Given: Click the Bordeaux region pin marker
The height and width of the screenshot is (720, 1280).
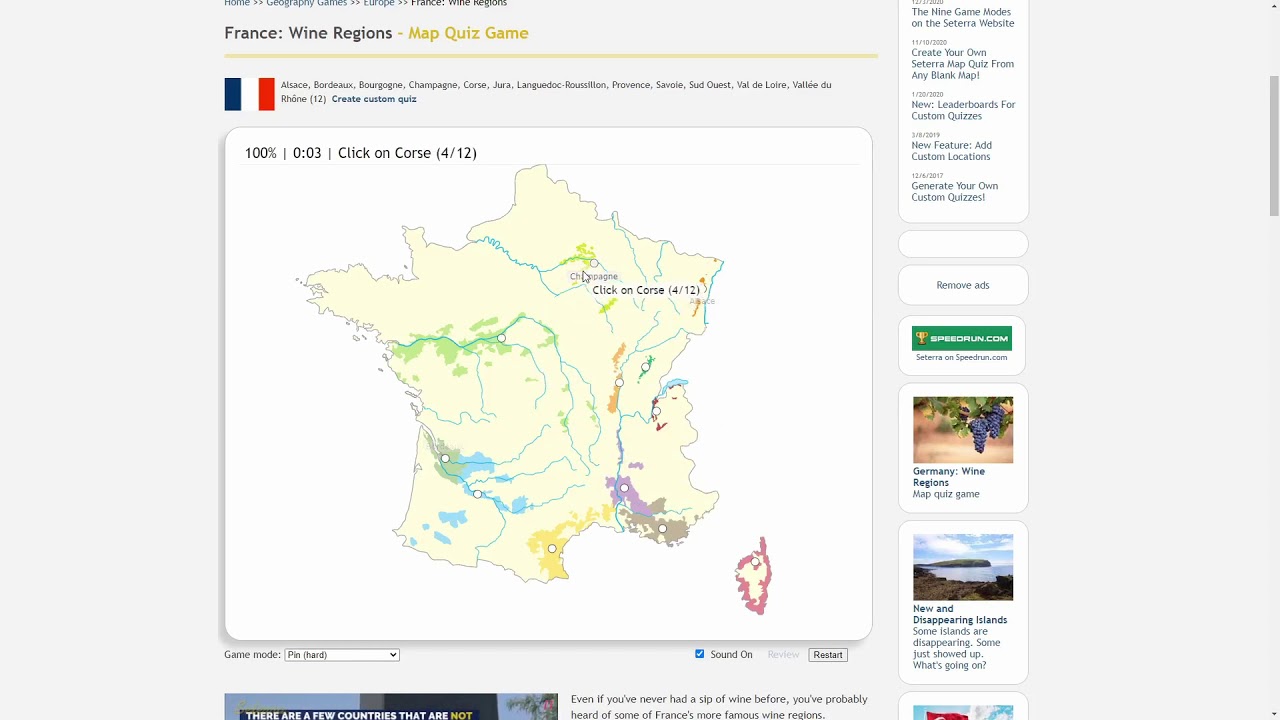Looking at the screenshot, I should click(x=445, y=459).
